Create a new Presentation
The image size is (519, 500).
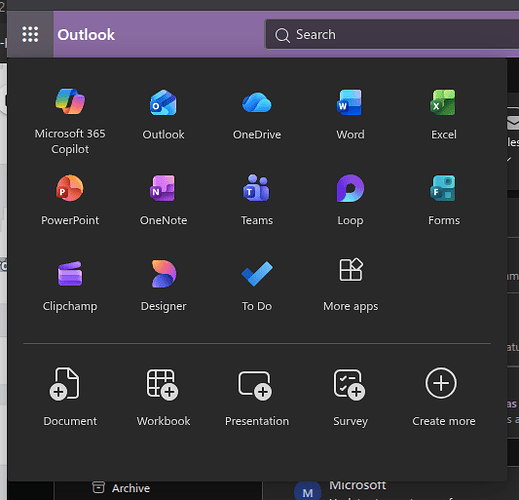(257, 397)
